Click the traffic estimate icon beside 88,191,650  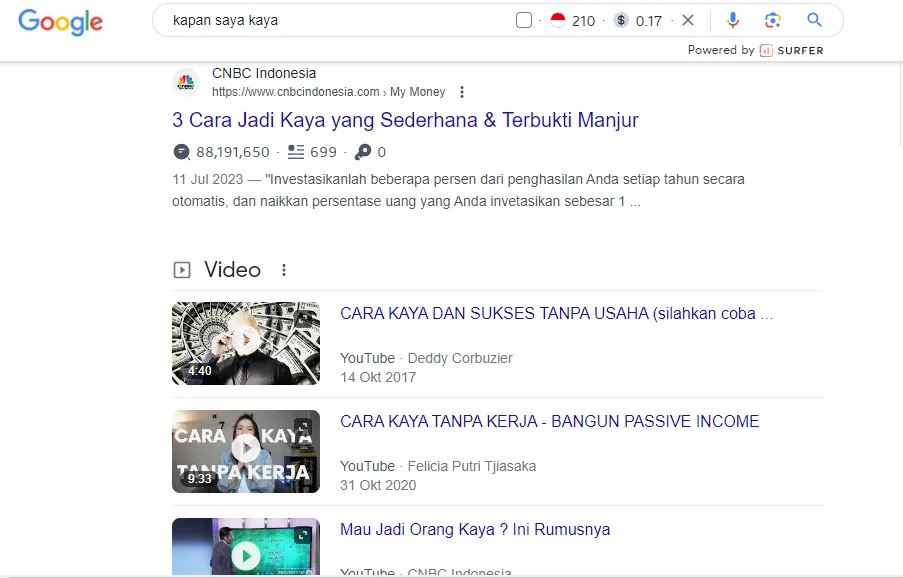(181, 152)
